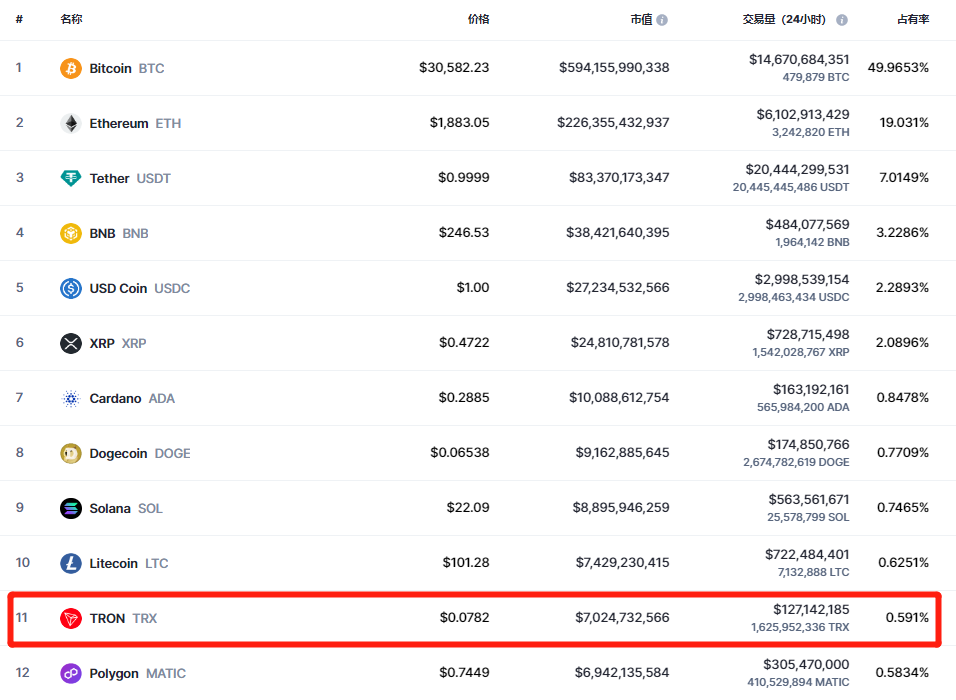
Task: Click Bitcoin's 24h volume $14,670,684,351
Action: [799, 60]
